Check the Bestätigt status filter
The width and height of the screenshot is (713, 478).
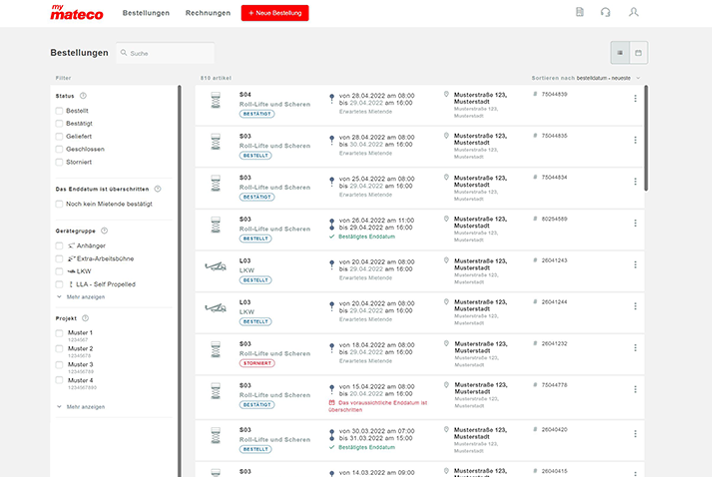pos(59,123)
